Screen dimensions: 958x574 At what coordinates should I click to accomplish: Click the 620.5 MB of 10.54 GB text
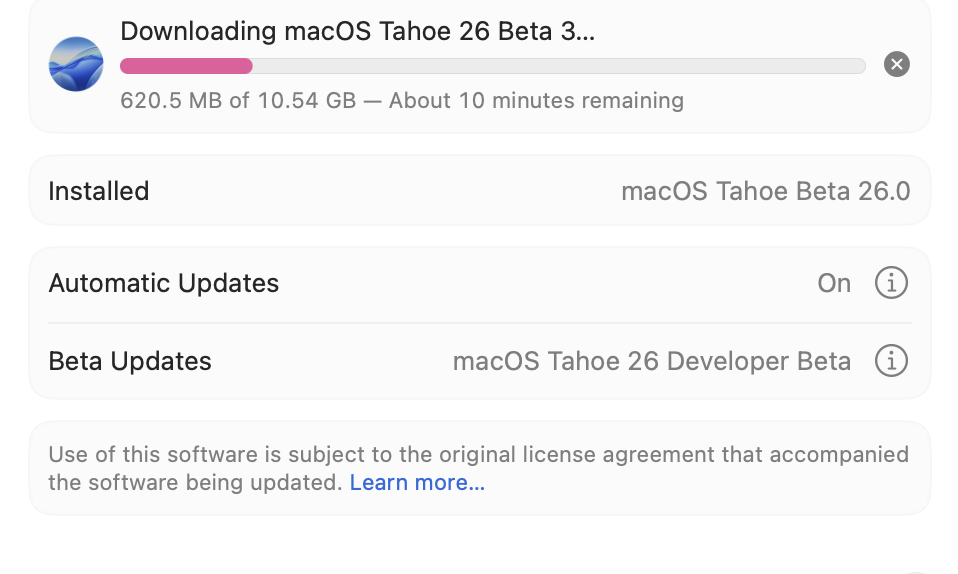pyautogui.click(x=237, y=101)
